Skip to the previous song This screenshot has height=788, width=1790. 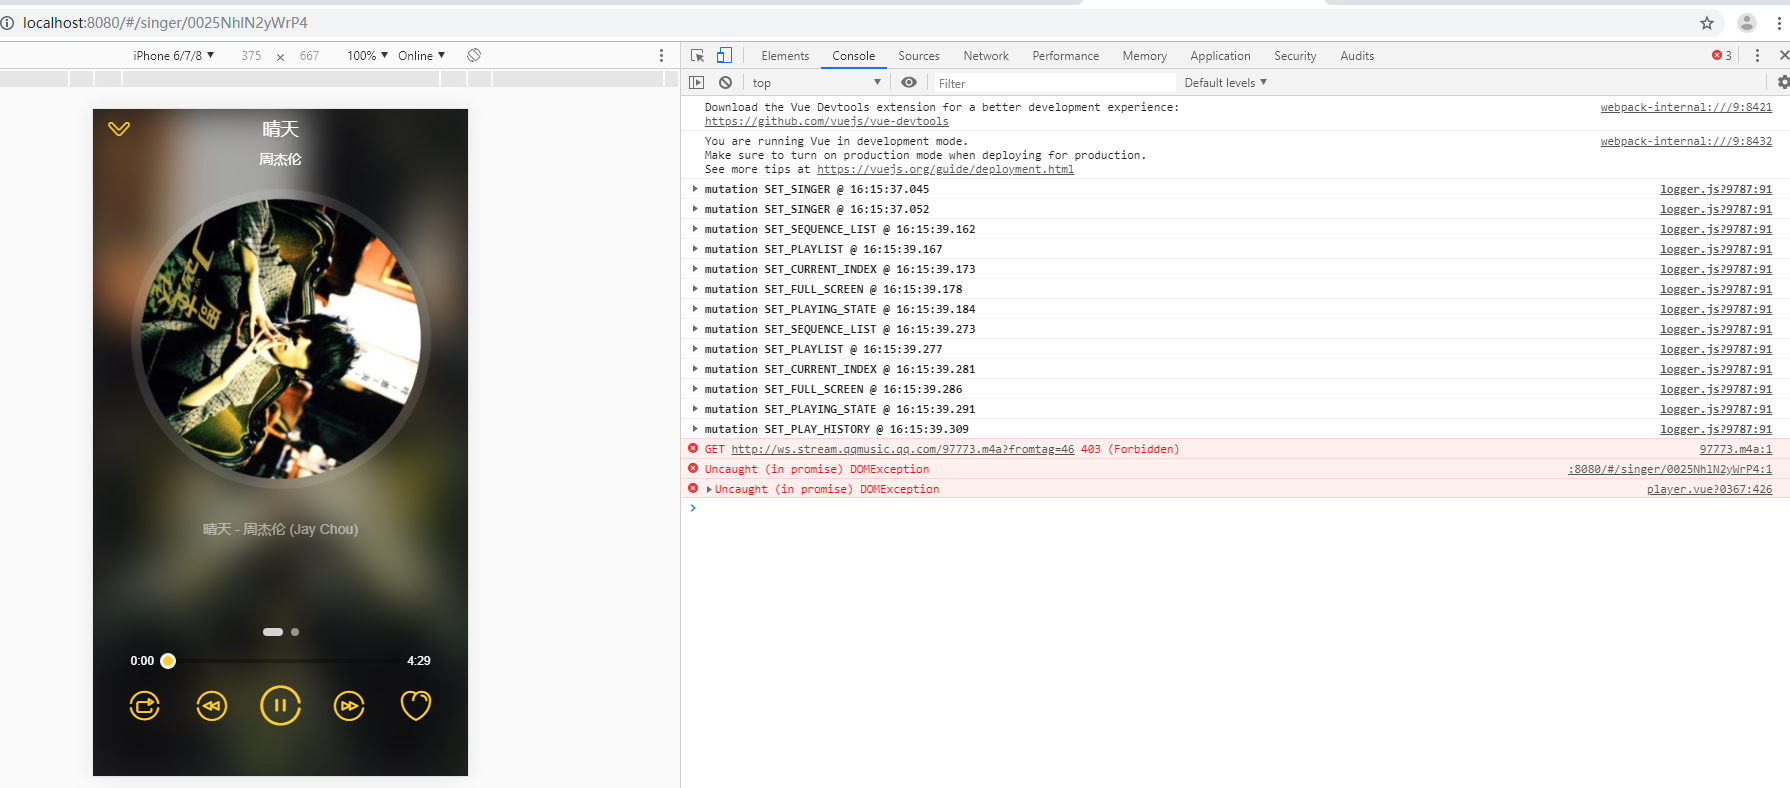coord(212,706)
